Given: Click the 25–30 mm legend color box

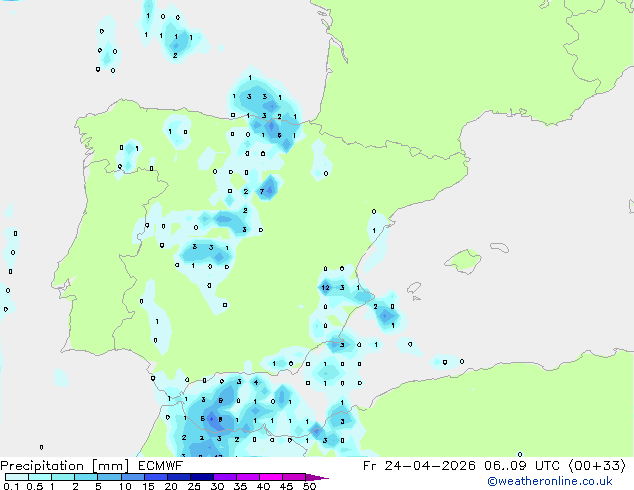Looking at the screenshot, I should click(201, 477).
